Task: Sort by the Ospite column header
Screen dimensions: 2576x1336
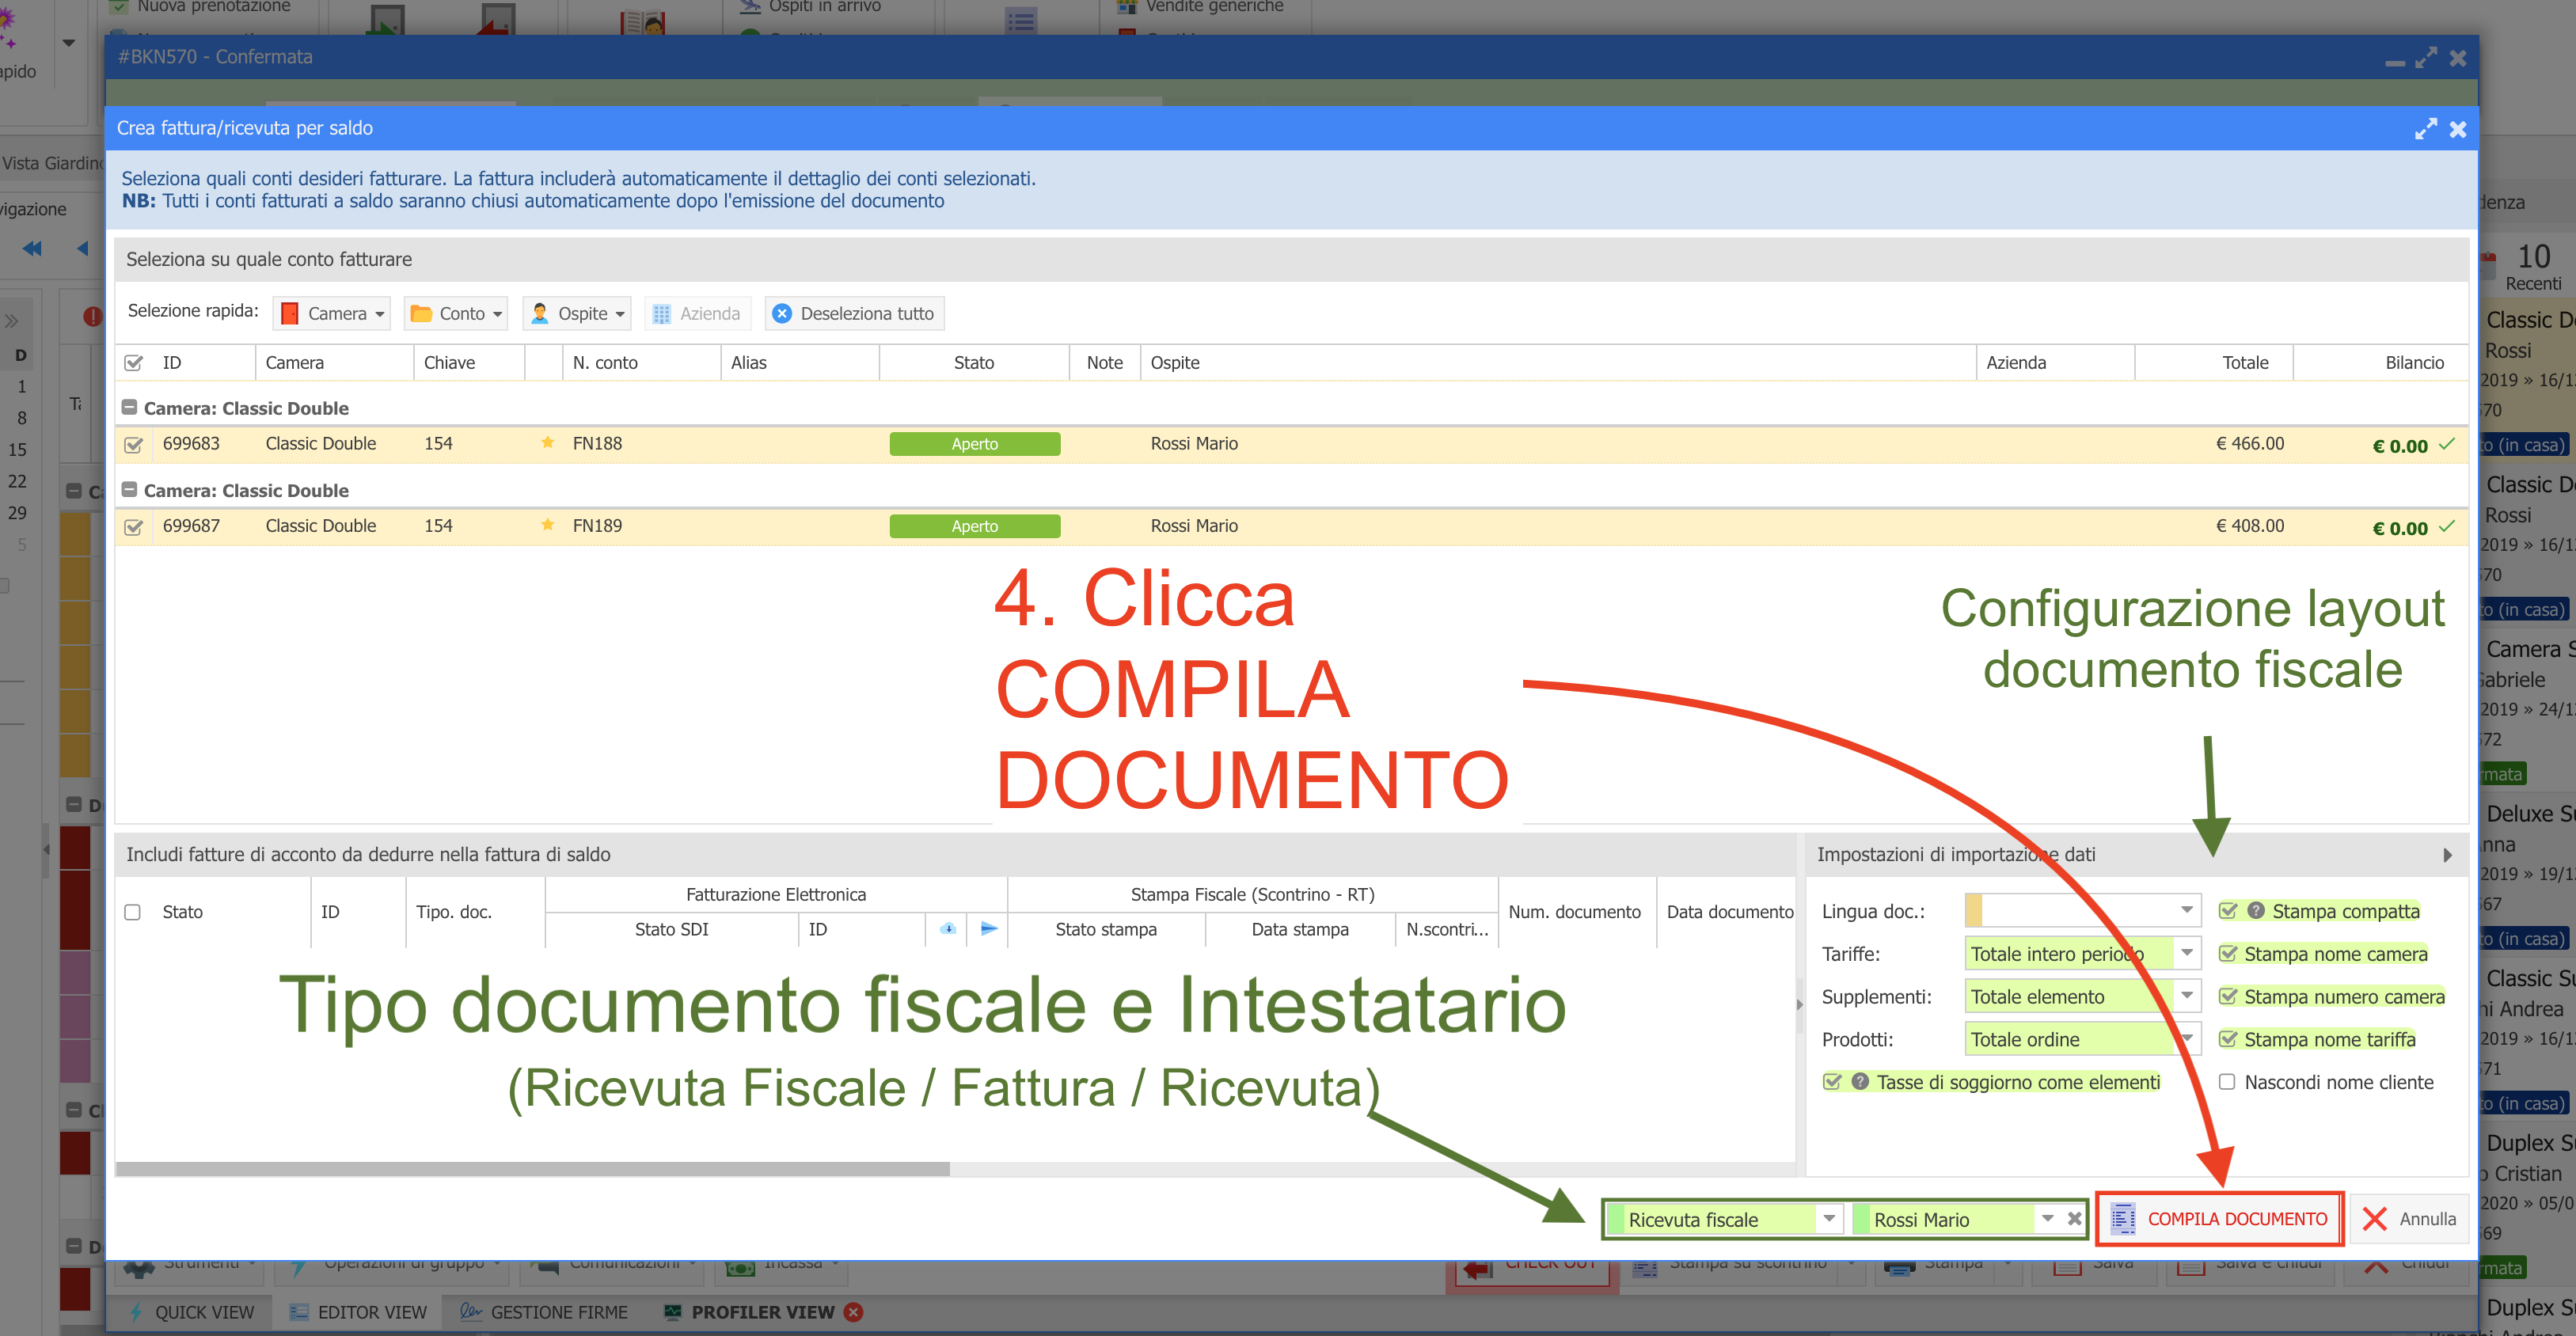Action: [1557, 363]
